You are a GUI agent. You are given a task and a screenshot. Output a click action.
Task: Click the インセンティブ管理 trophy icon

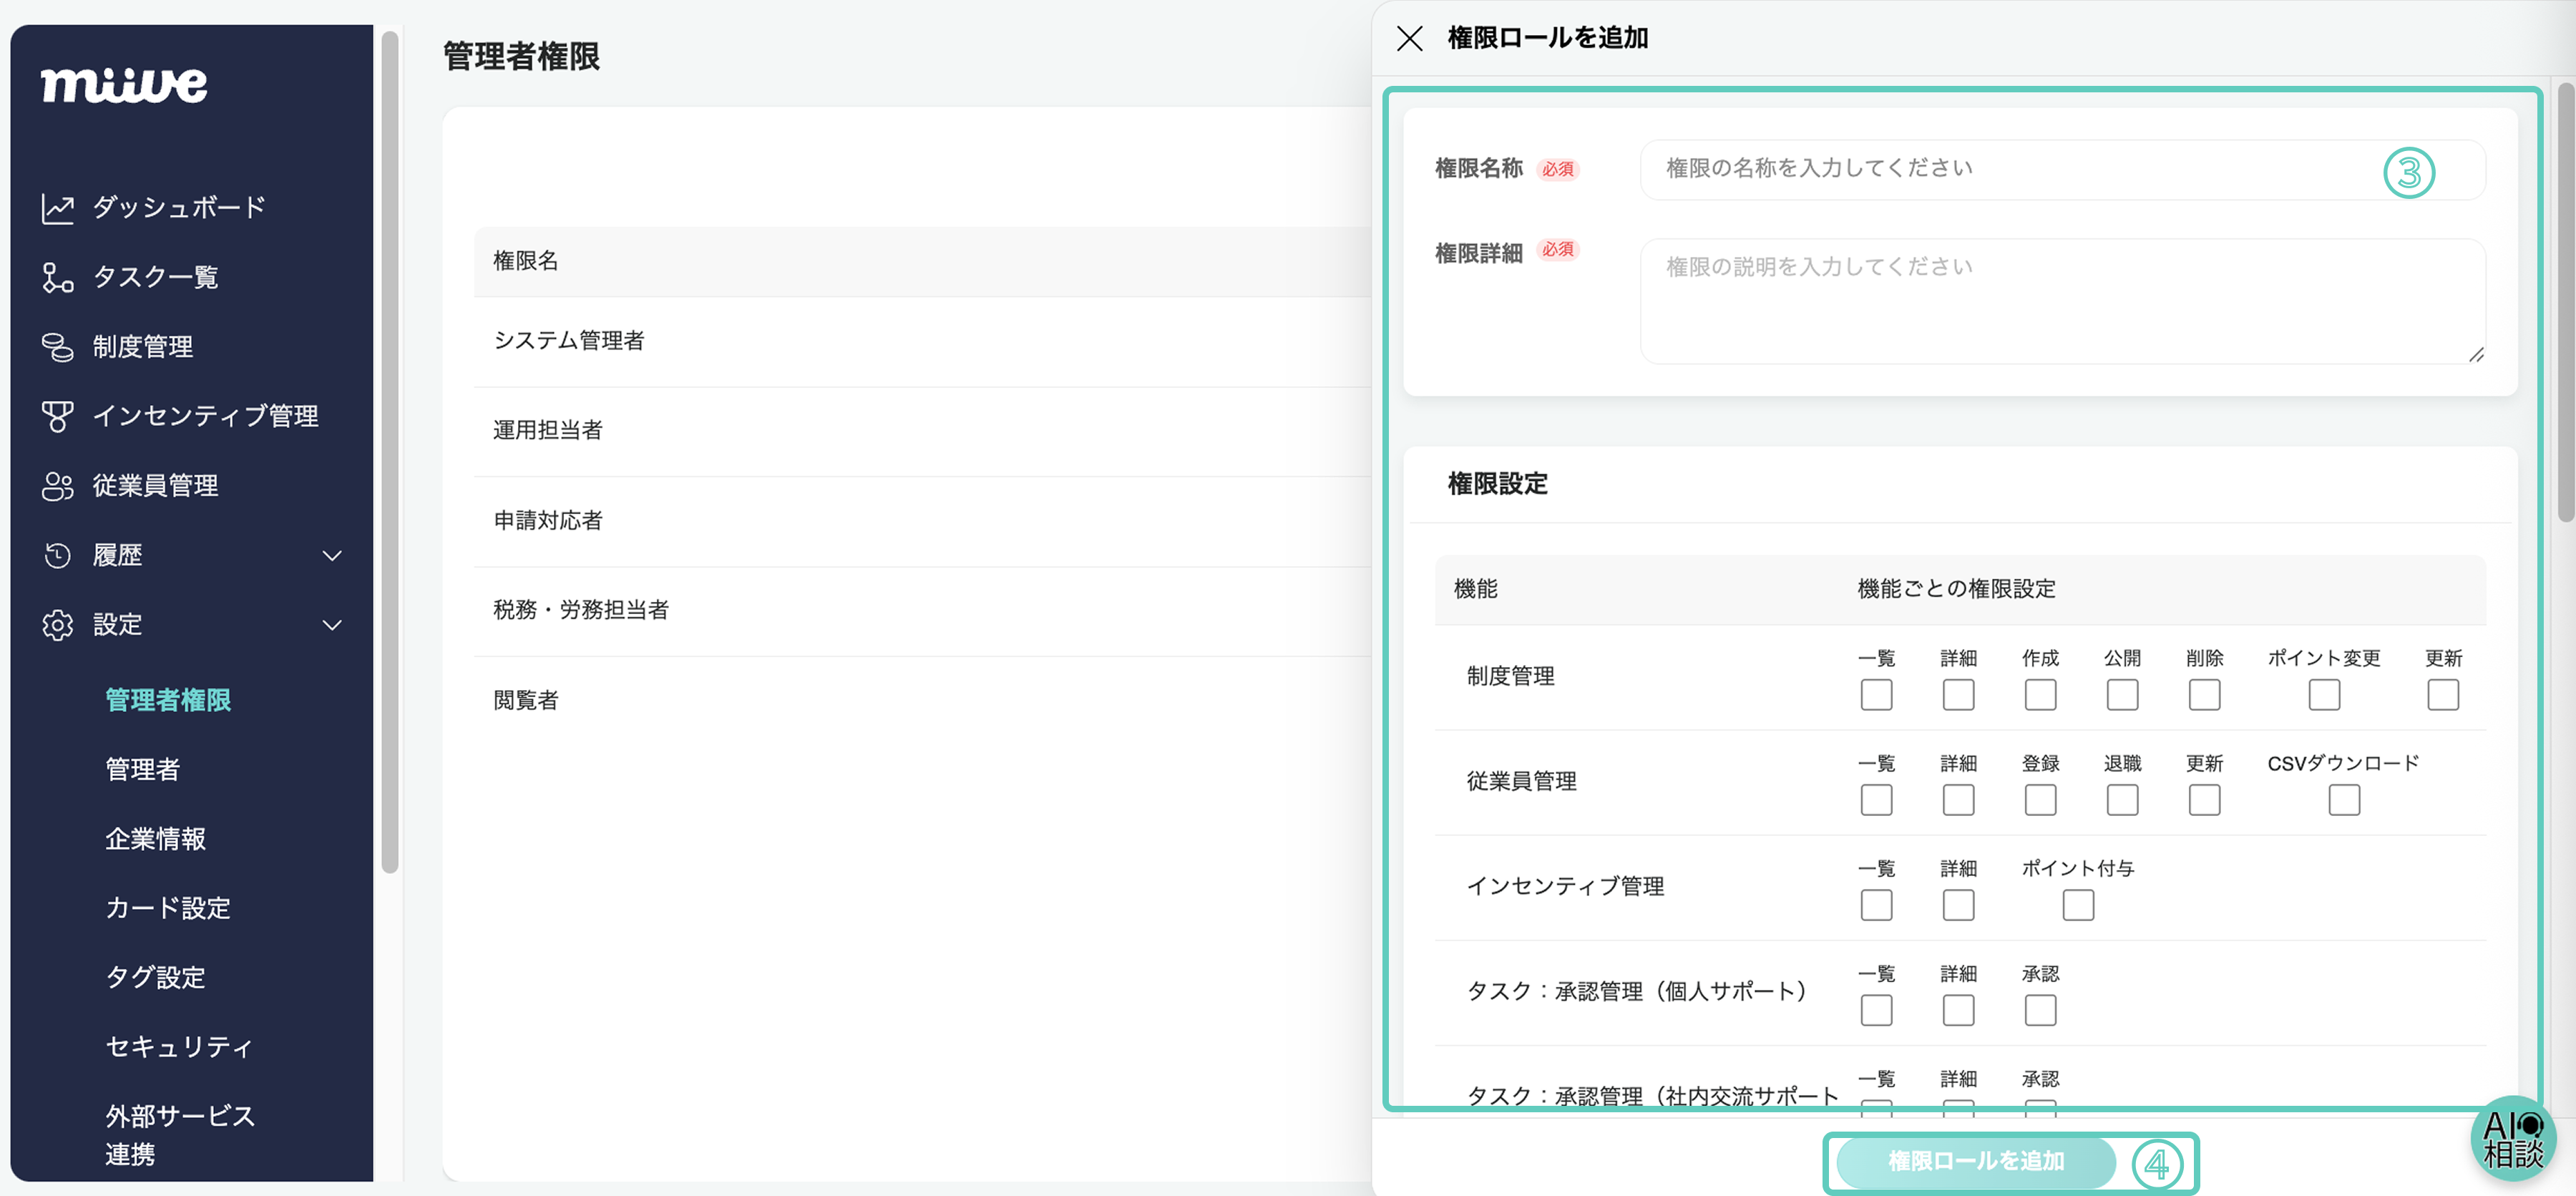click(57, 416)
